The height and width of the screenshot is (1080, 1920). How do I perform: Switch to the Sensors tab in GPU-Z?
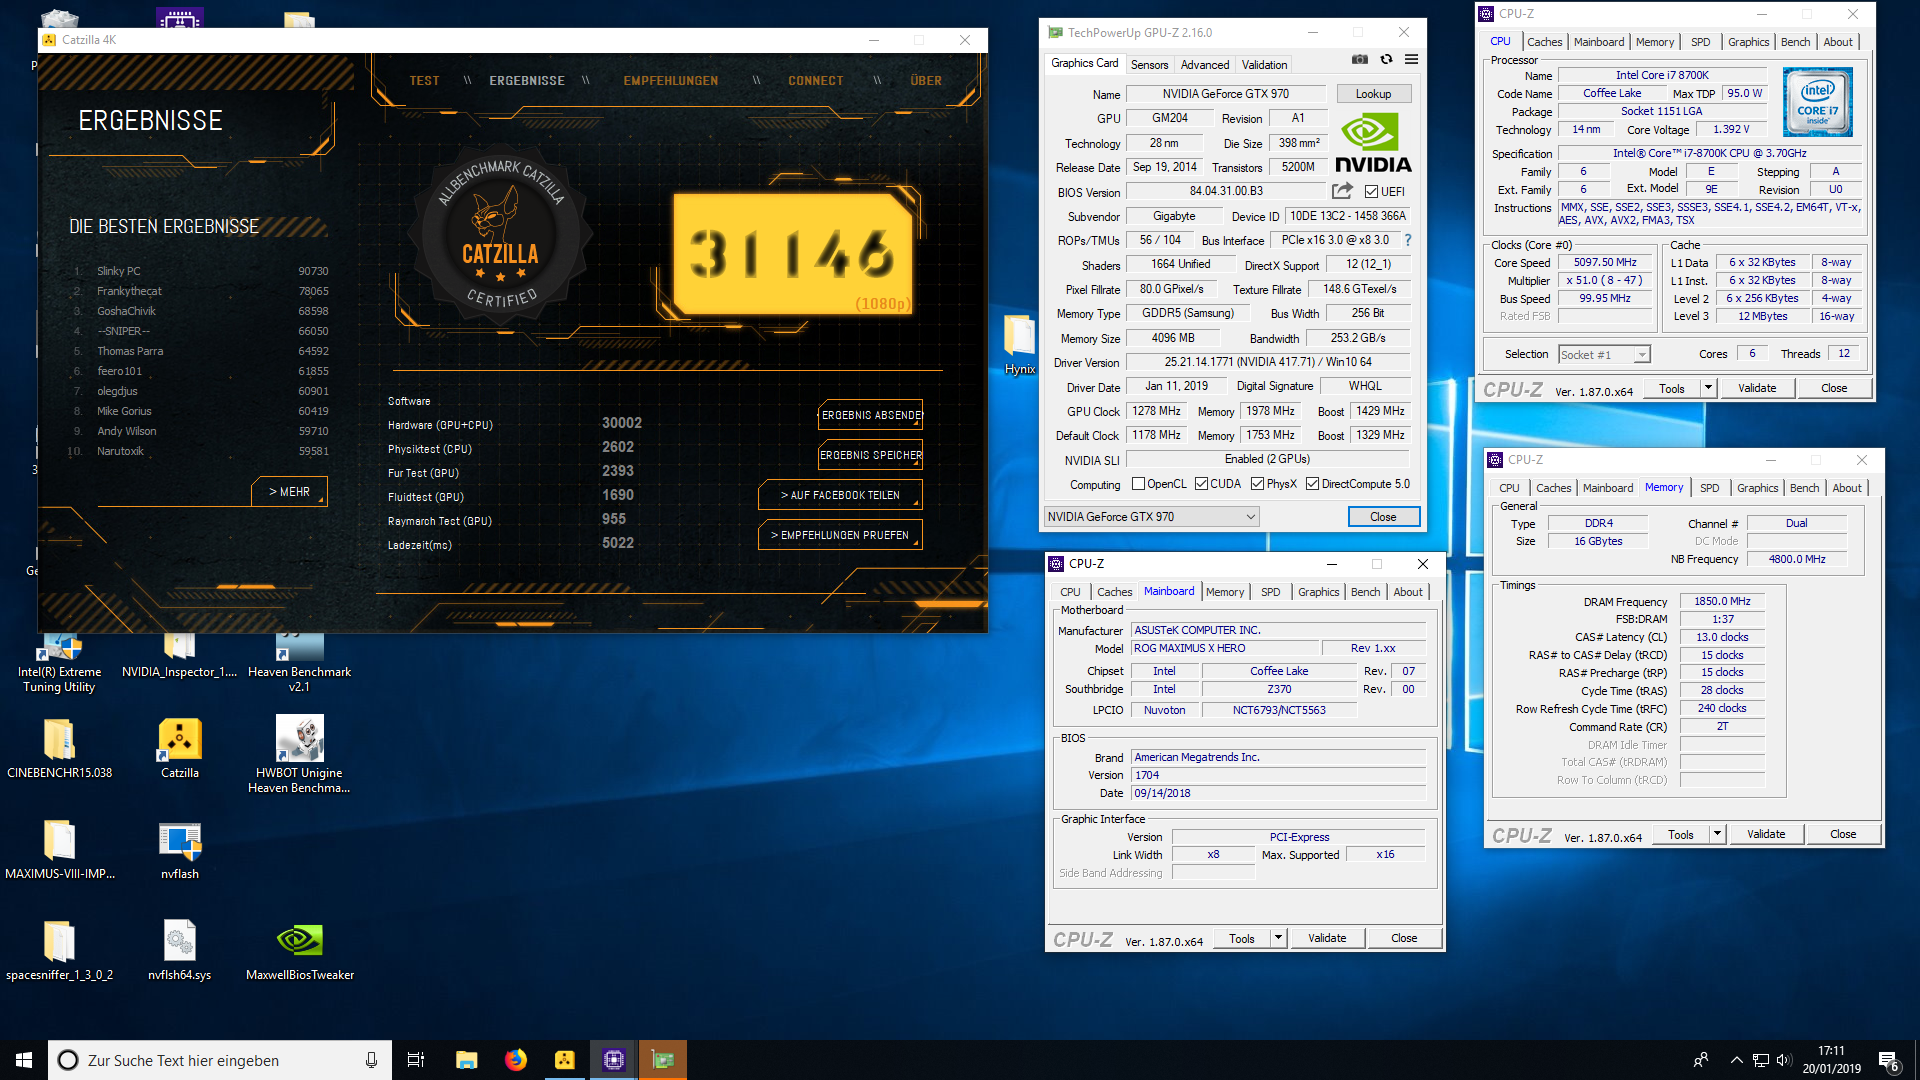tap(1149, 65)
